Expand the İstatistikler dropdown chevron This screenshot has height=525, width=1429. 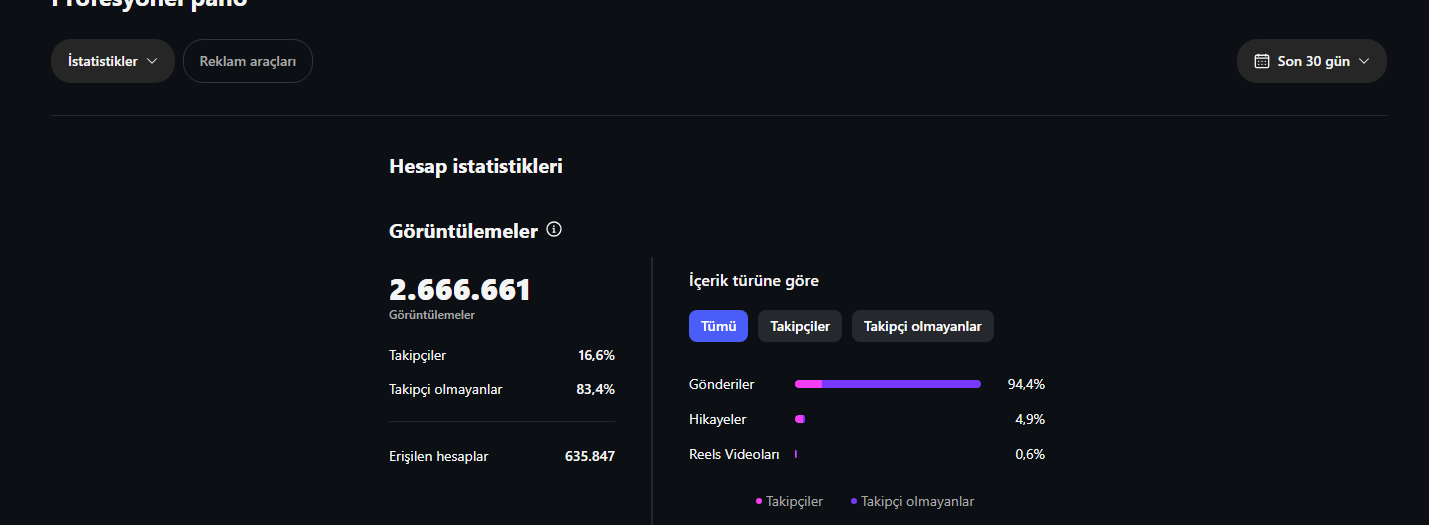click(x=152, y=61)
